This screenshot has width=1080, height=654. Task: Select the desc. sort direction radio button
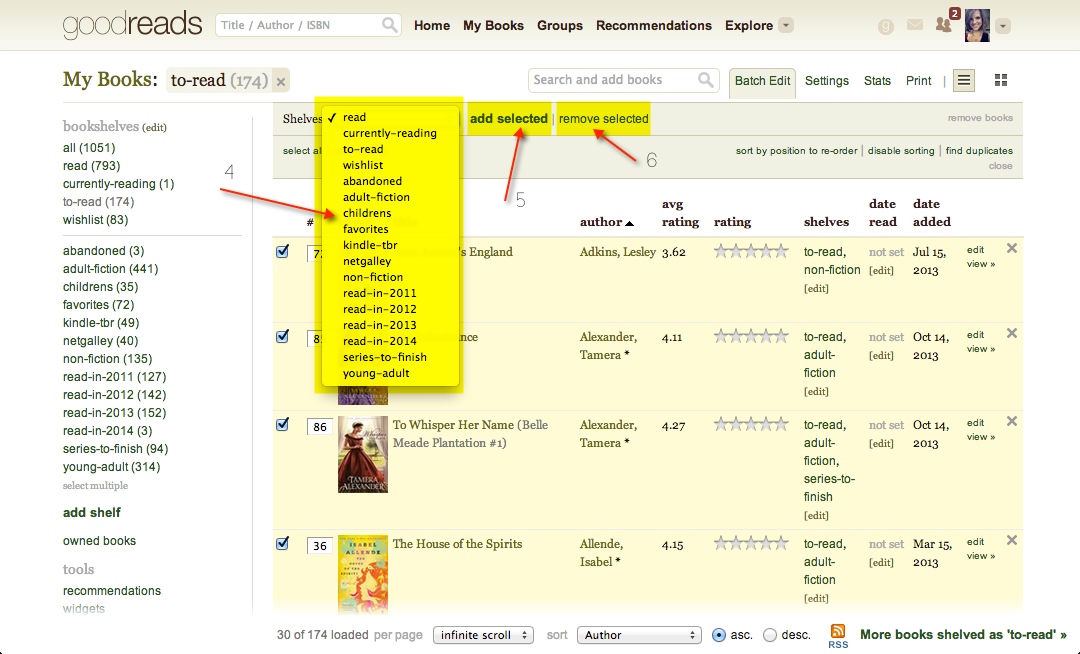pos(770,634)
